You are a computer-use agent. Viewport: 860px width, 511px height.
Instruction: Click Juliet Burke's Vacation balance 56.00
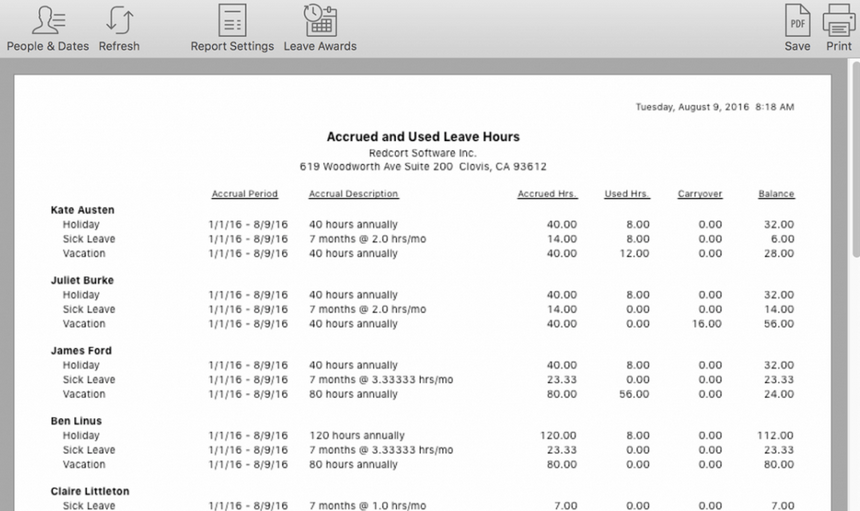779,323
